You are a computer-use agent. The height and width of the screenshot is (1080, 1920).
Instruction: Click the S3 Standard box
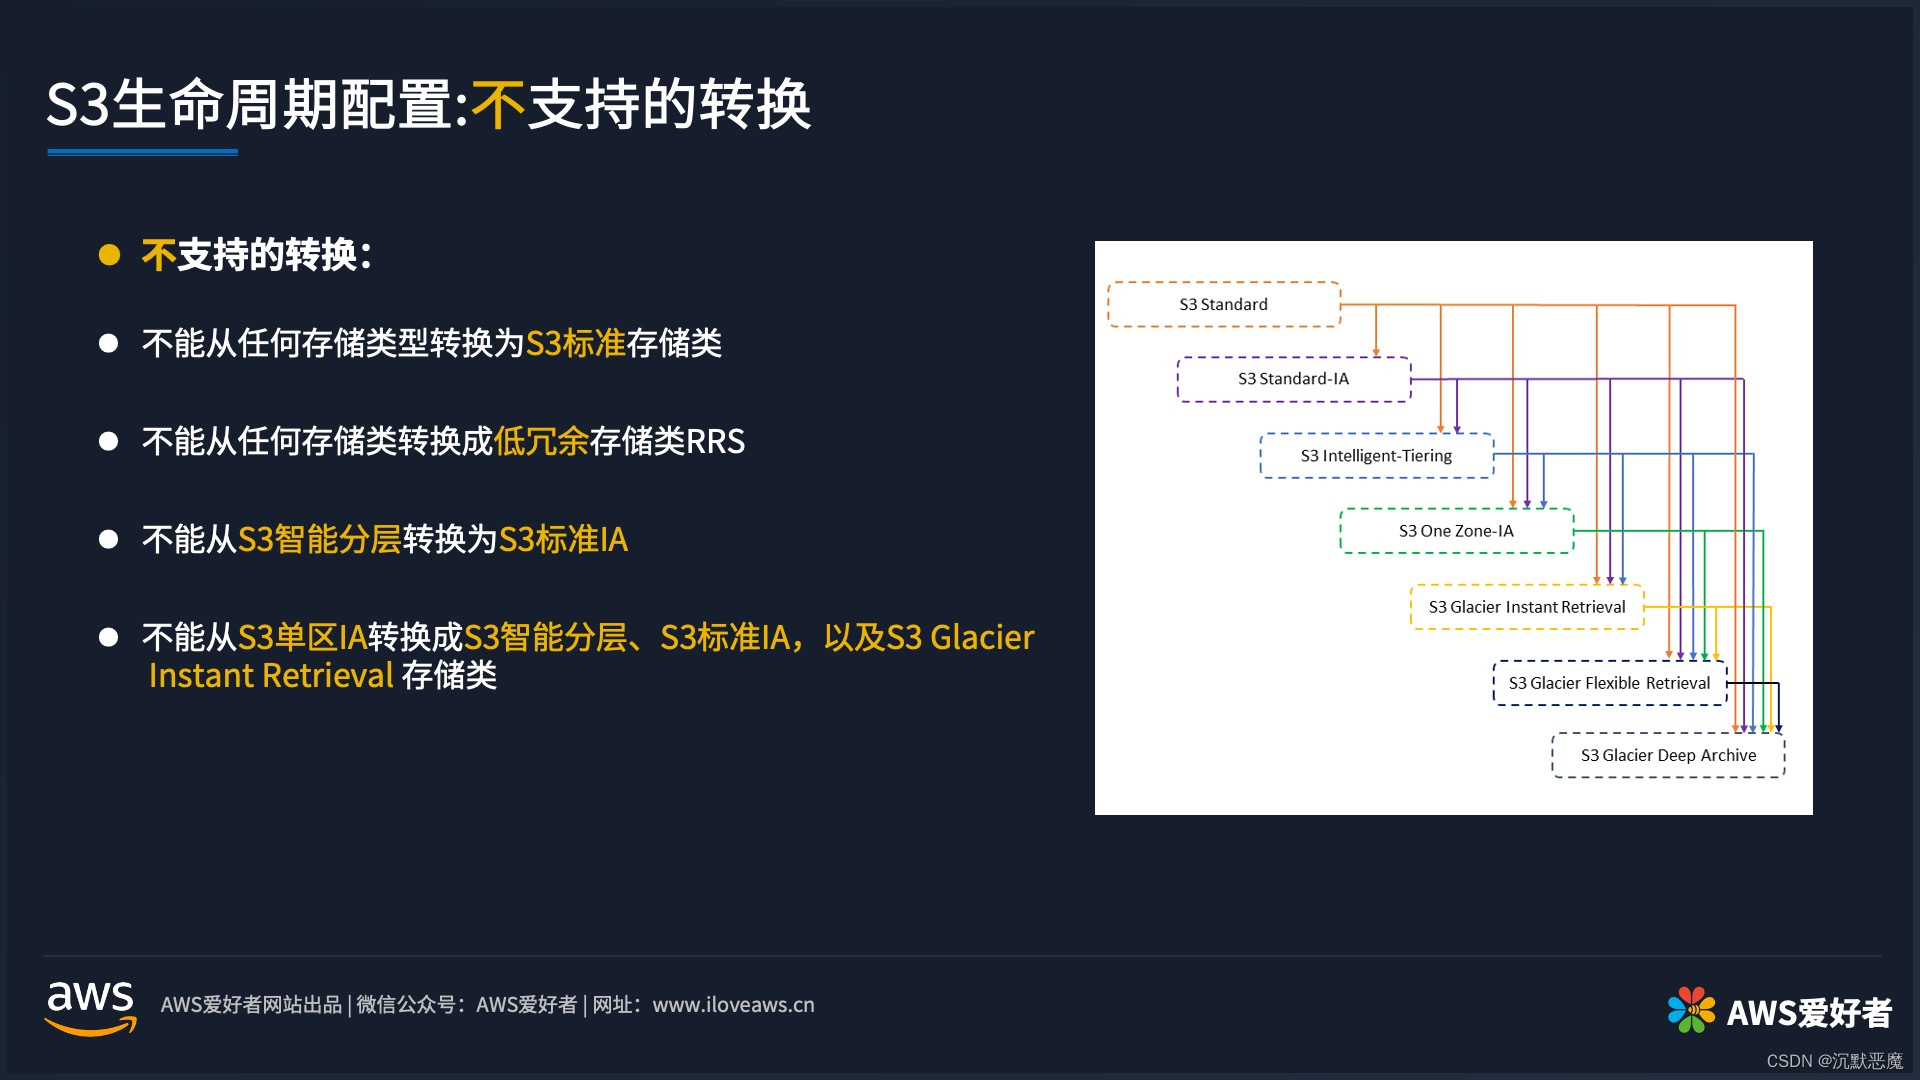[1223, 304]
